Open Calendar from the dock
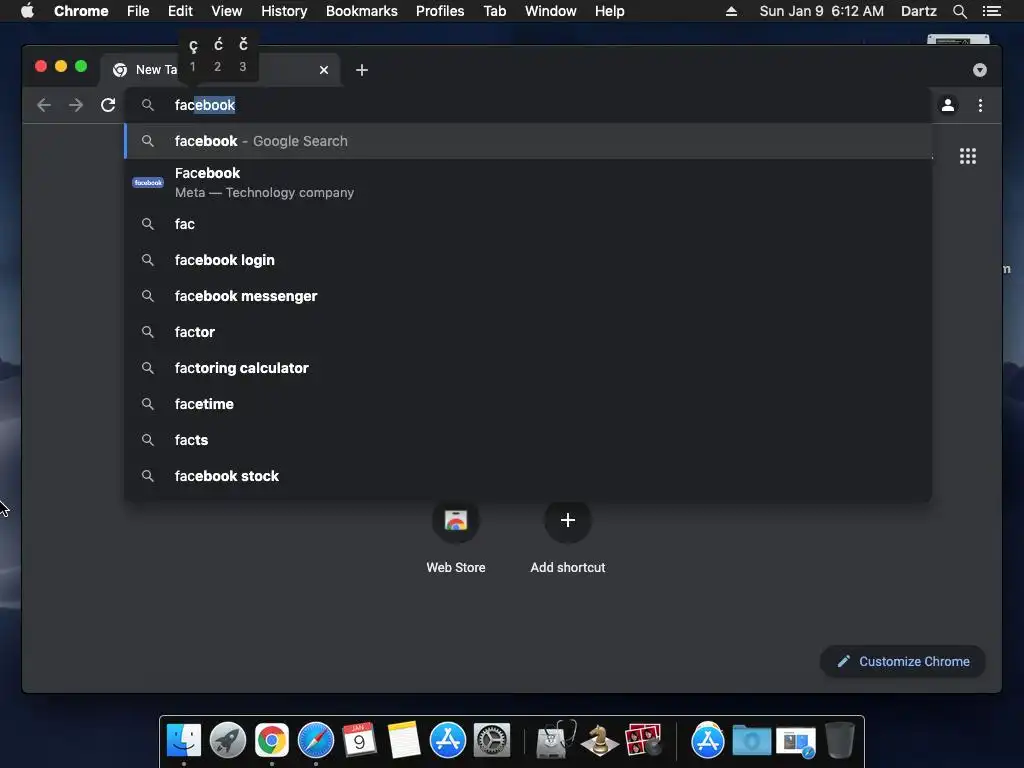The width and height of the screenshot is (1024, 768). (x=359, y=741)
